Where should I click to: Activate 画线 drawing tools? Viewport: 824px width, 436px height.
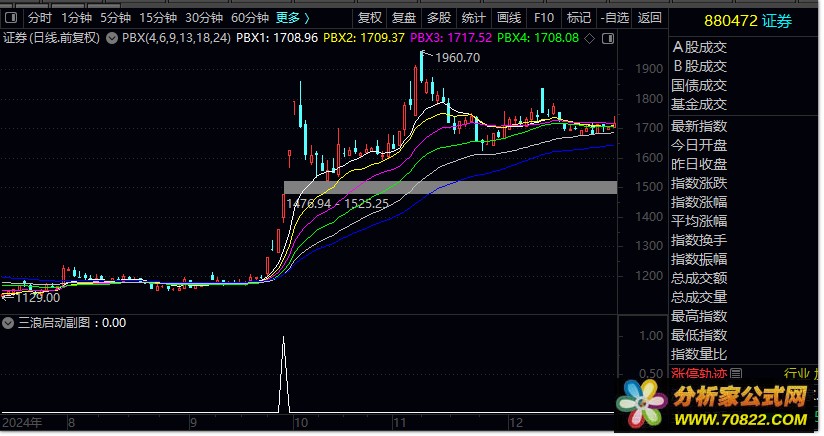coord(509,18)
